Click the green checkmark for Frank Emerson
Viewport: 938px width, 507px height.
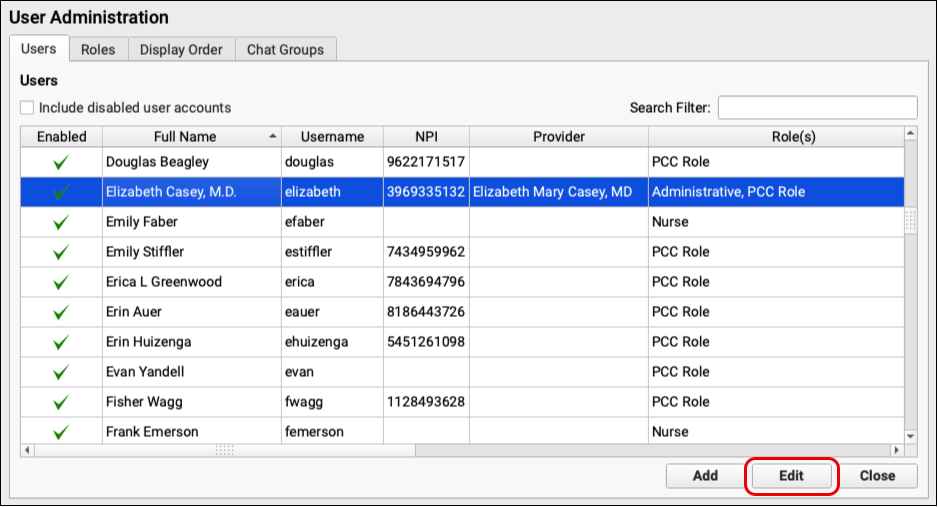coord(61,432)
